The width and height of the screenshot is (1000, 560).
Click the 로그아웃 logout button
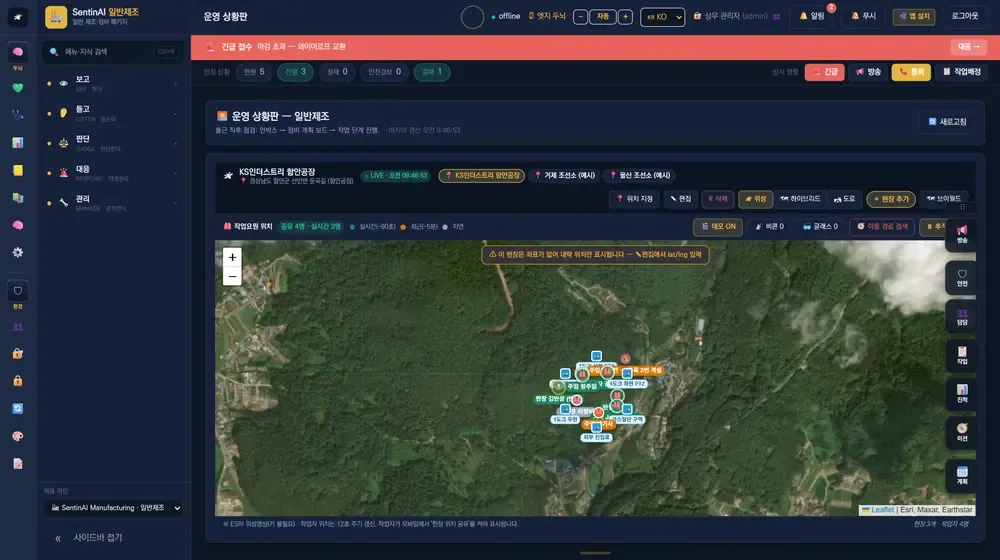click(964, 17)
